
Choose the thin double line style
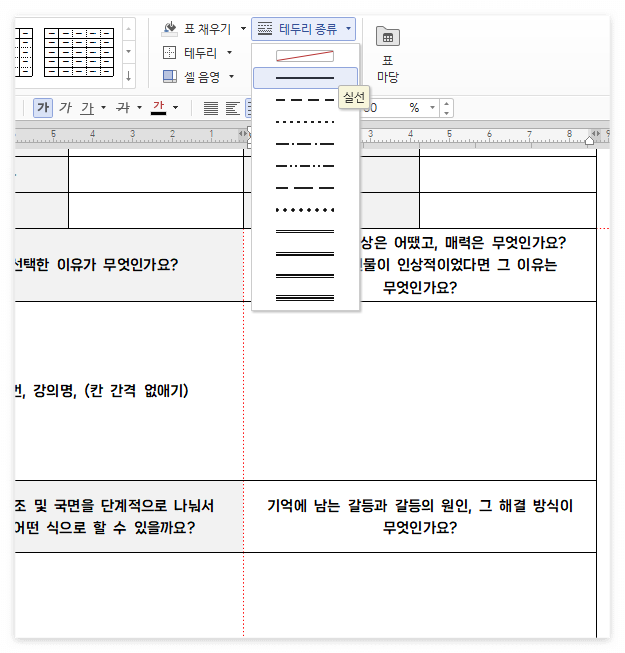click(x=305, y=232)
